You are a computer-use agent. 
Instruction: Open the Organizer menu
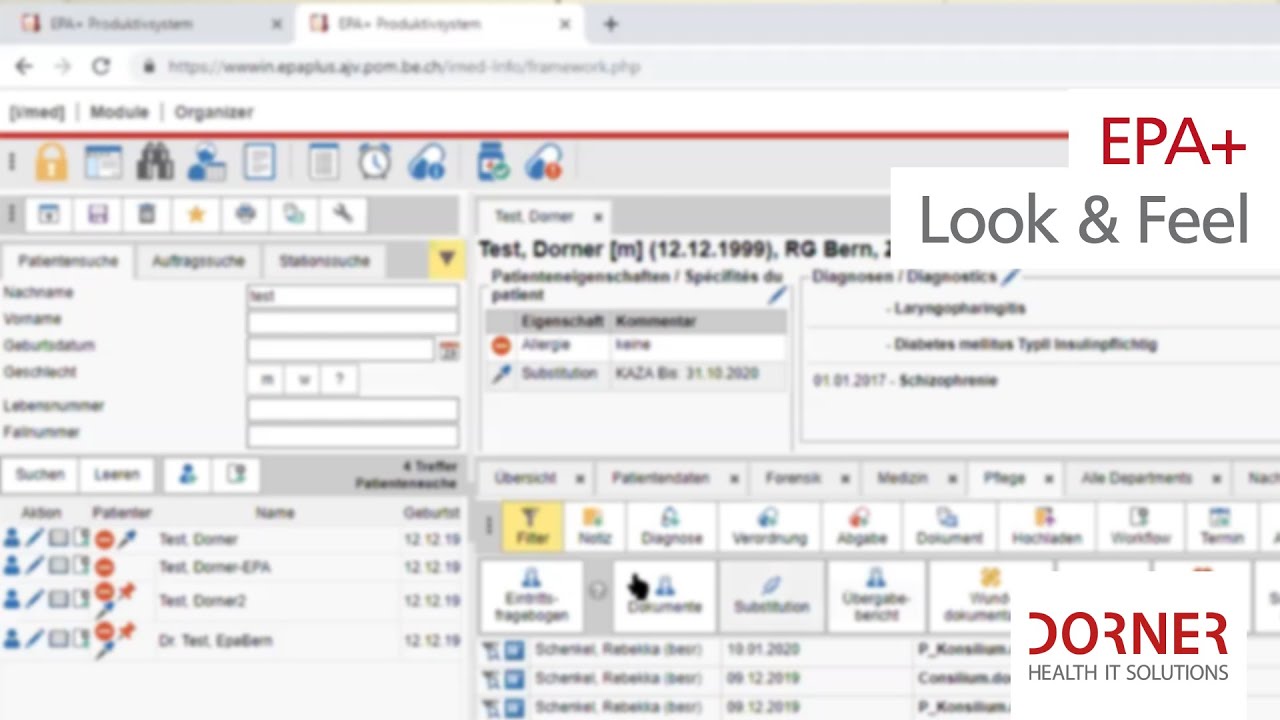214,112
